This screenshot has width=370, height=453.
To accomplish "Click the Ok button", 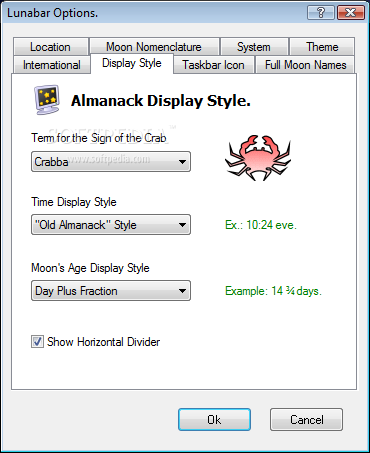I will (x=214, y=420).
